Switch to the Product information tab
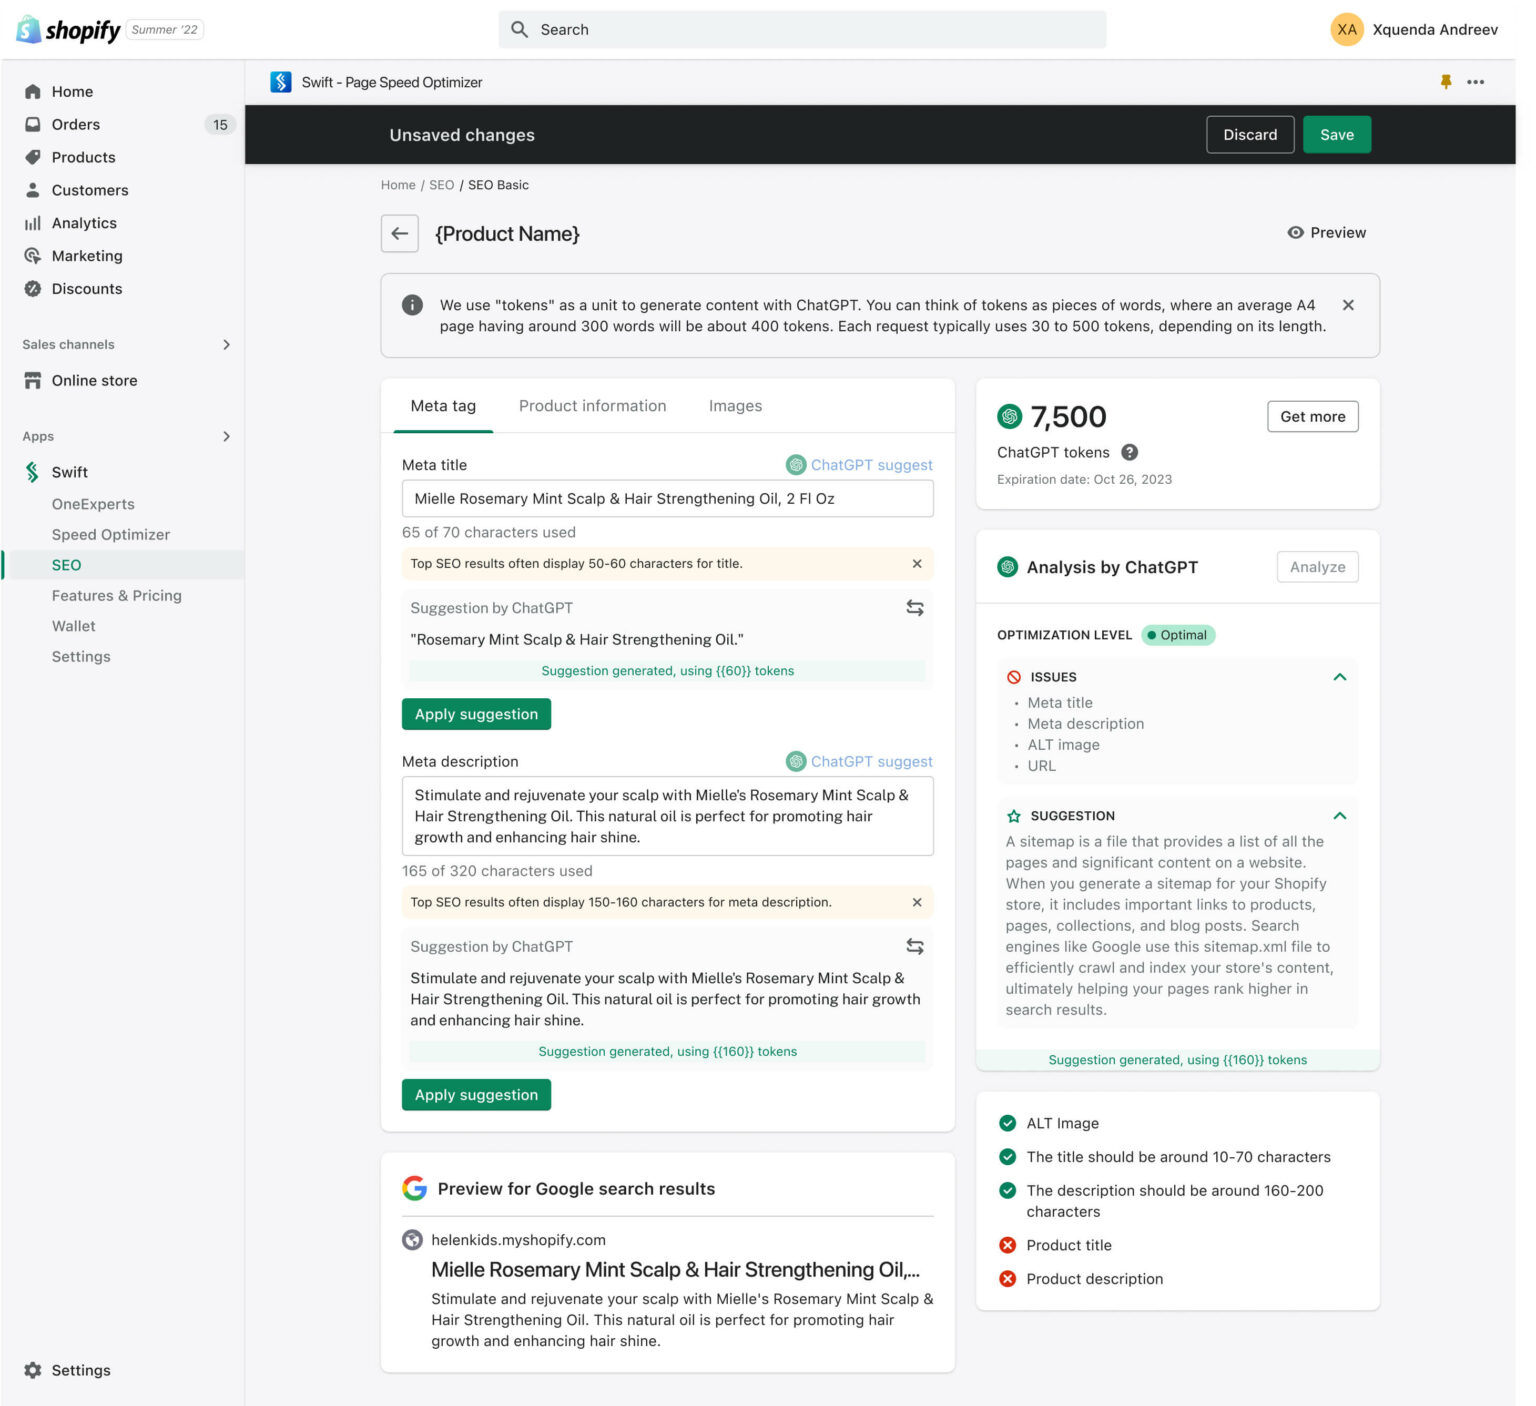Screen dimensions: 1536x1406 pos(592,406)
